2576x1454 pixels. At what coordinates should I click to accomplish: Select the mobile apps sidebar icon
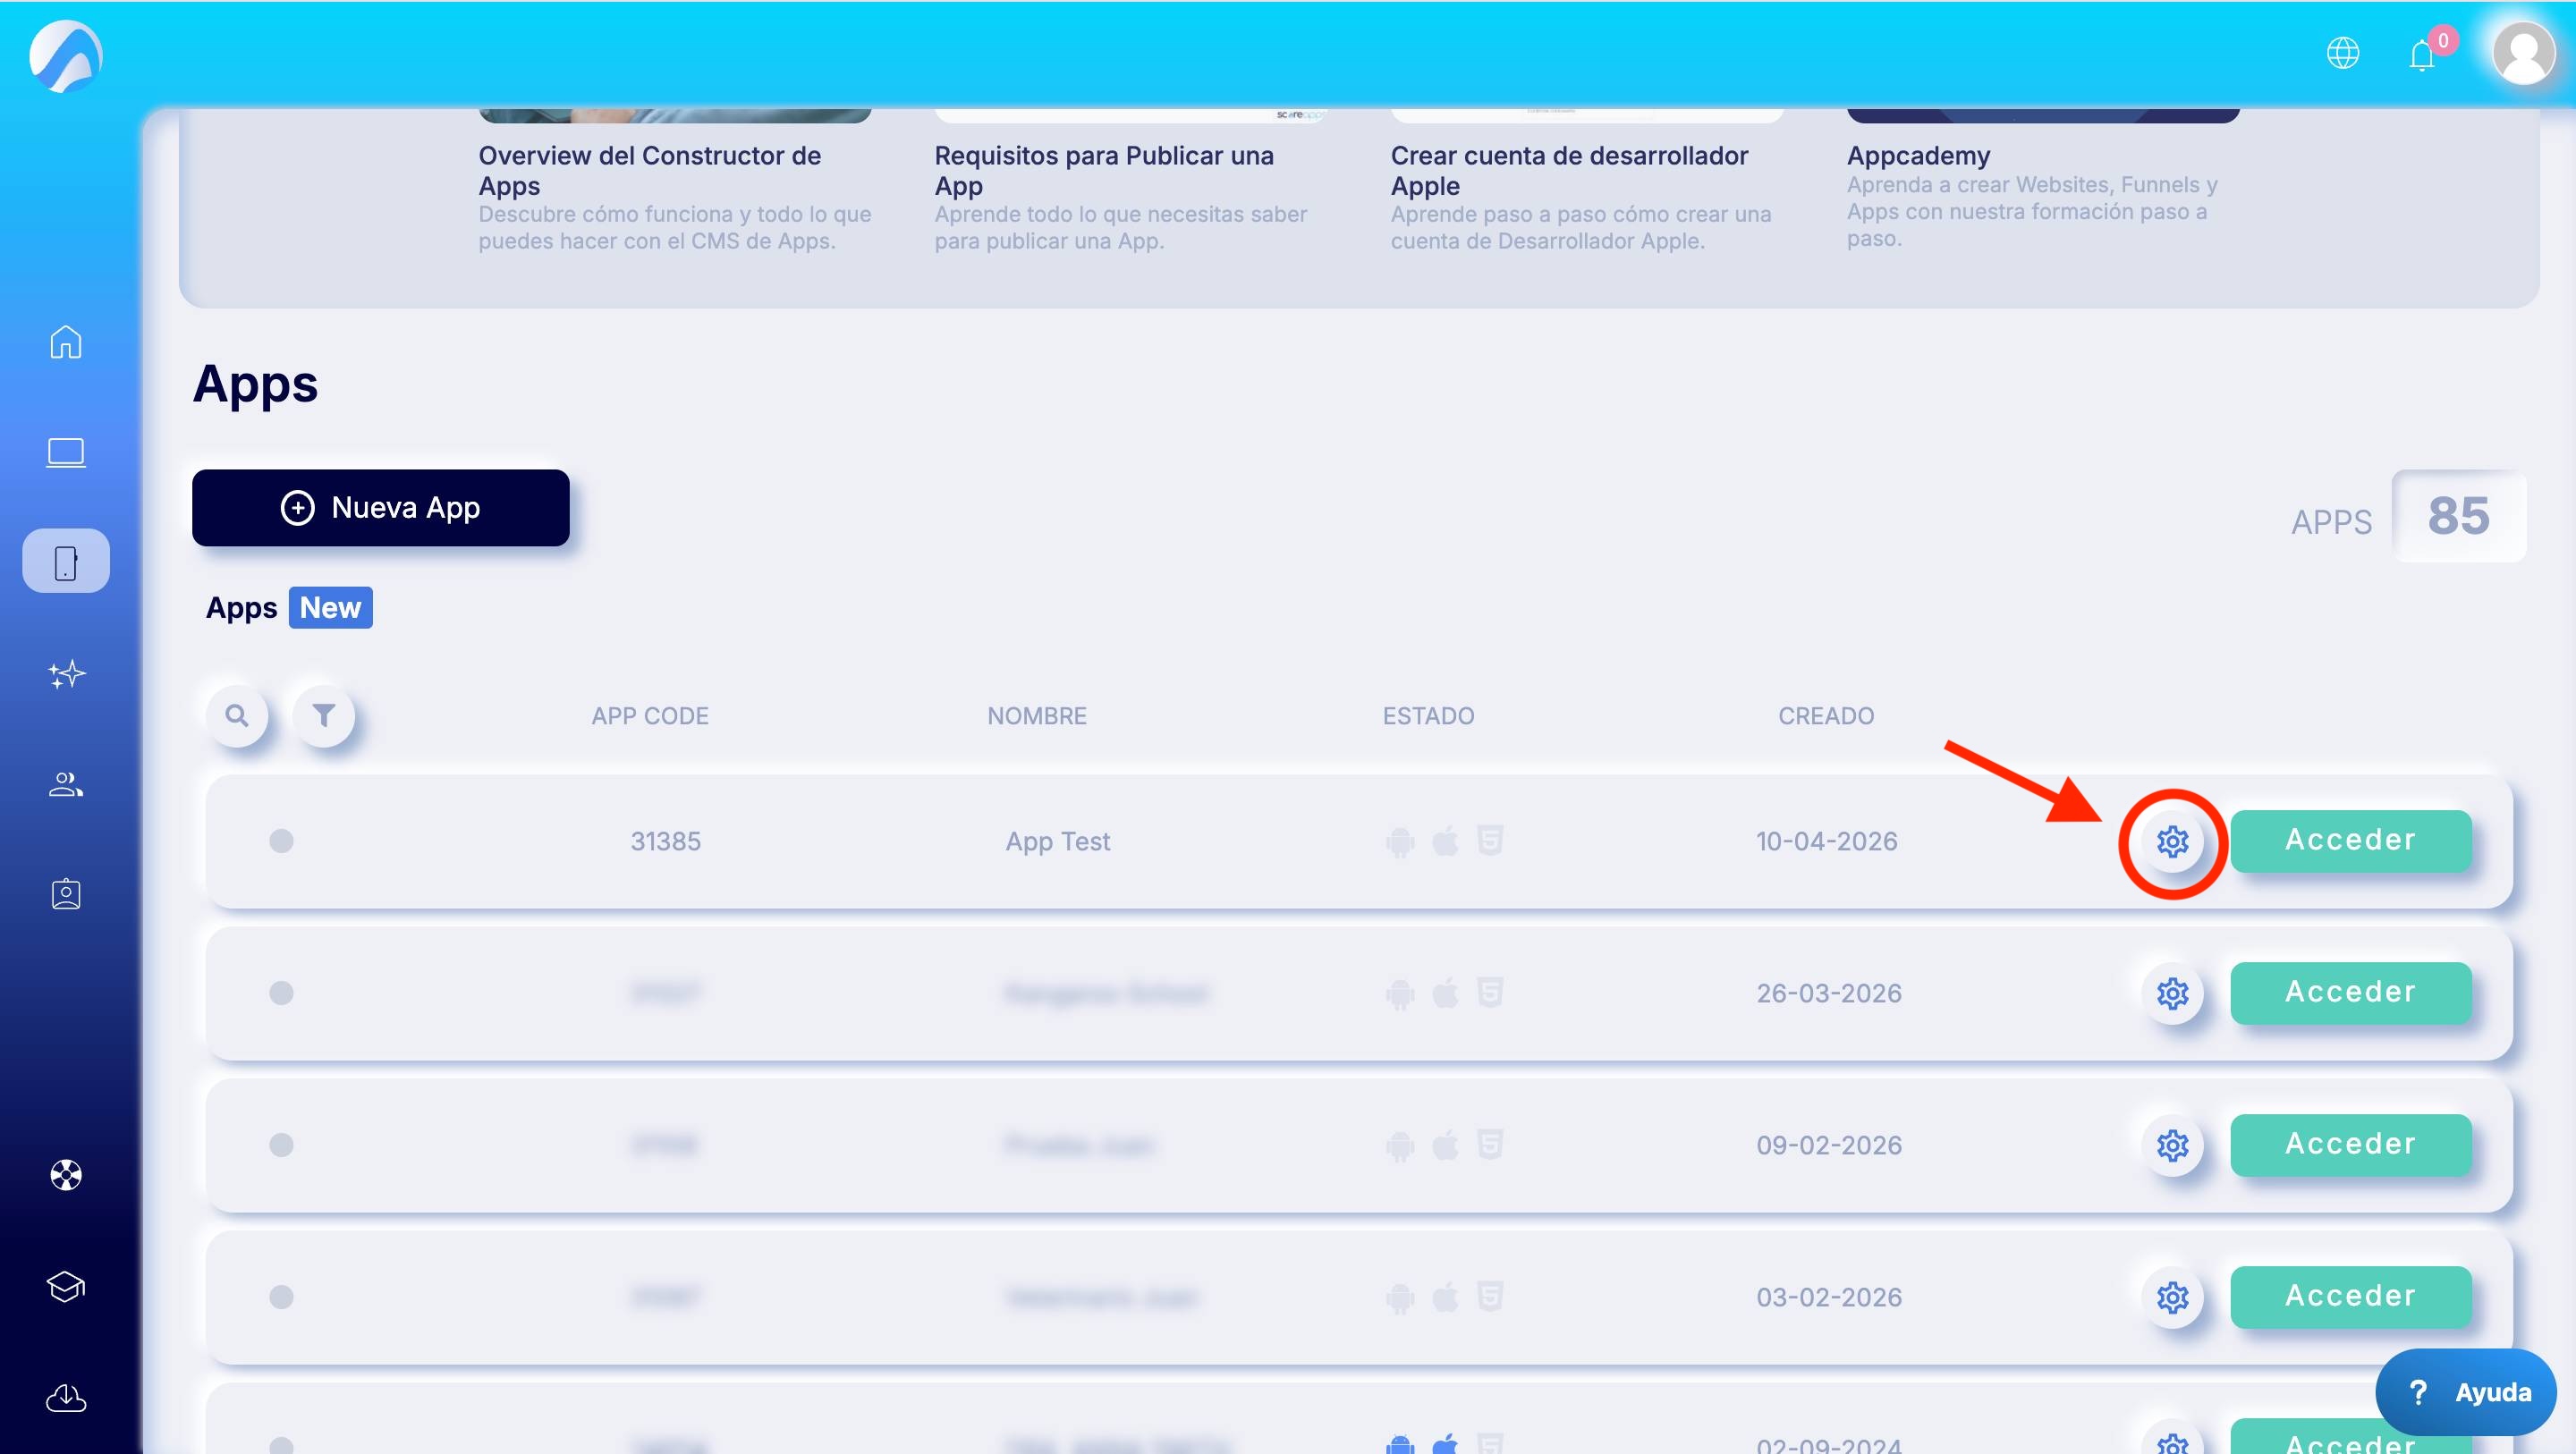66,562
